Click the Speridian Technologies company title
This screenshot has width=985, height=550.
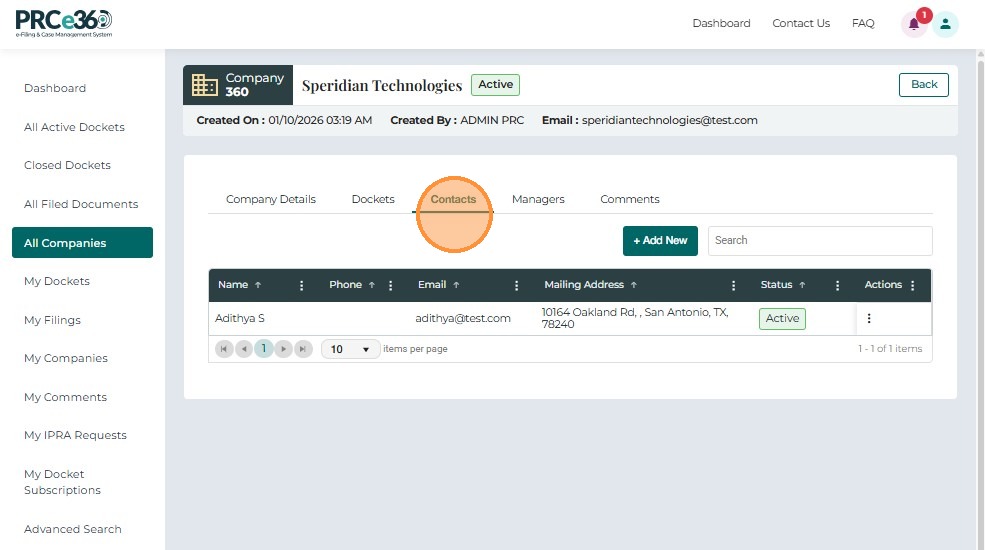382,85
